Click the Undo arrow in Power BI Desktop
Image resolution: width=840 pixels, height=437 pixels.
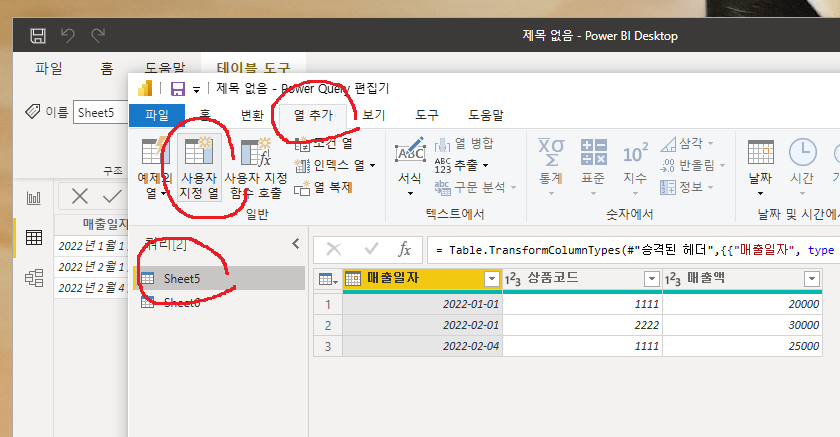pyautogui.click(x=68, y=36)
